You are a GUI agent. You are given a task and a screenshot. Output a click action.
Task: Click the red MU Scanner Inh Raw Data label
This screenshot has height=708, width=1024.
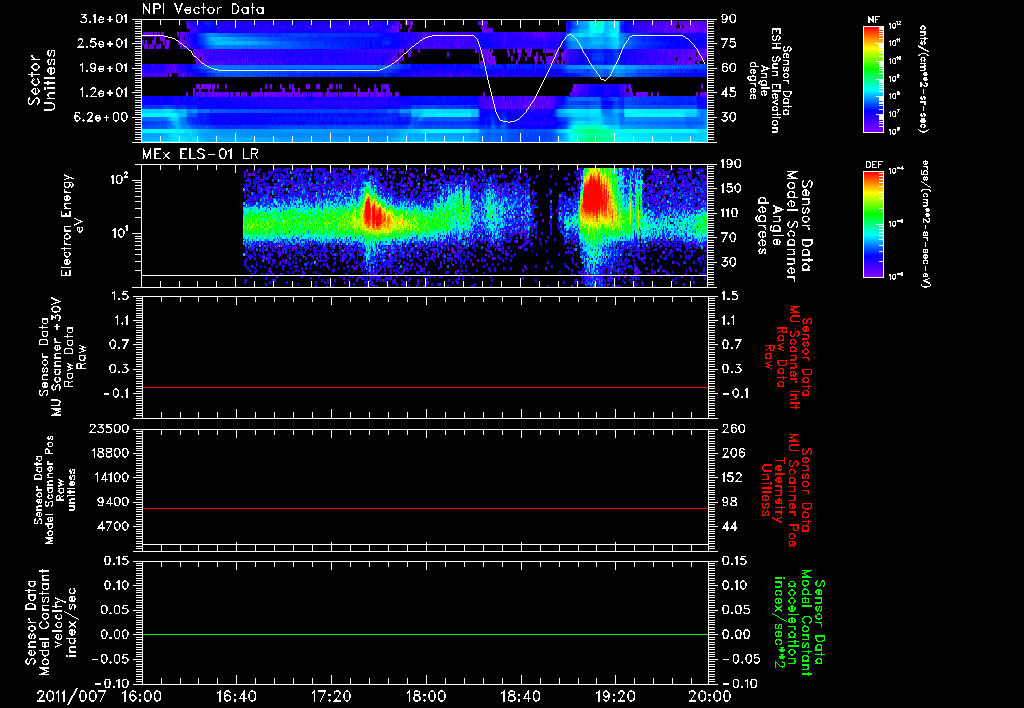coord(790,357)
